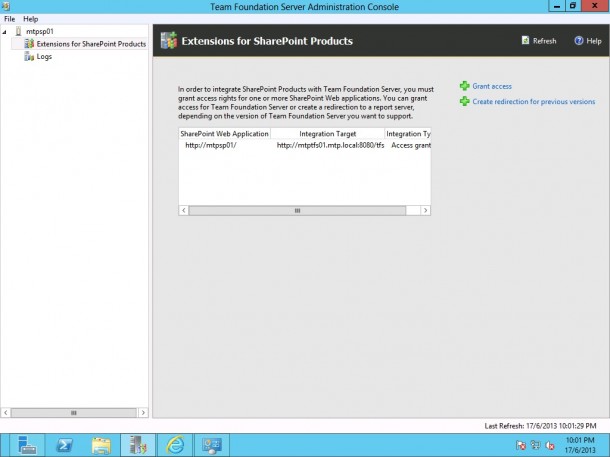The height and width of the screenshot is (457, 610).
Task: Open File Explorer from taskbar
Action: pyautogui.click(x=101, y=445)
